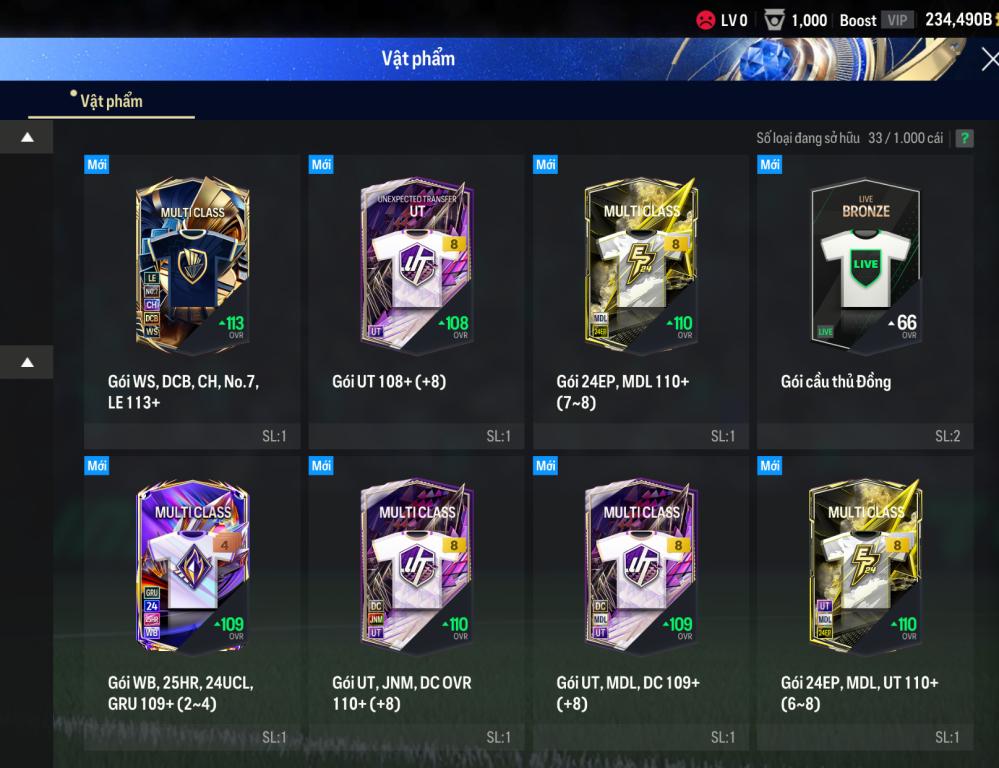Click the green question mark help icon
This screenshot has height=768, width=999.
[x=965, y=138]
